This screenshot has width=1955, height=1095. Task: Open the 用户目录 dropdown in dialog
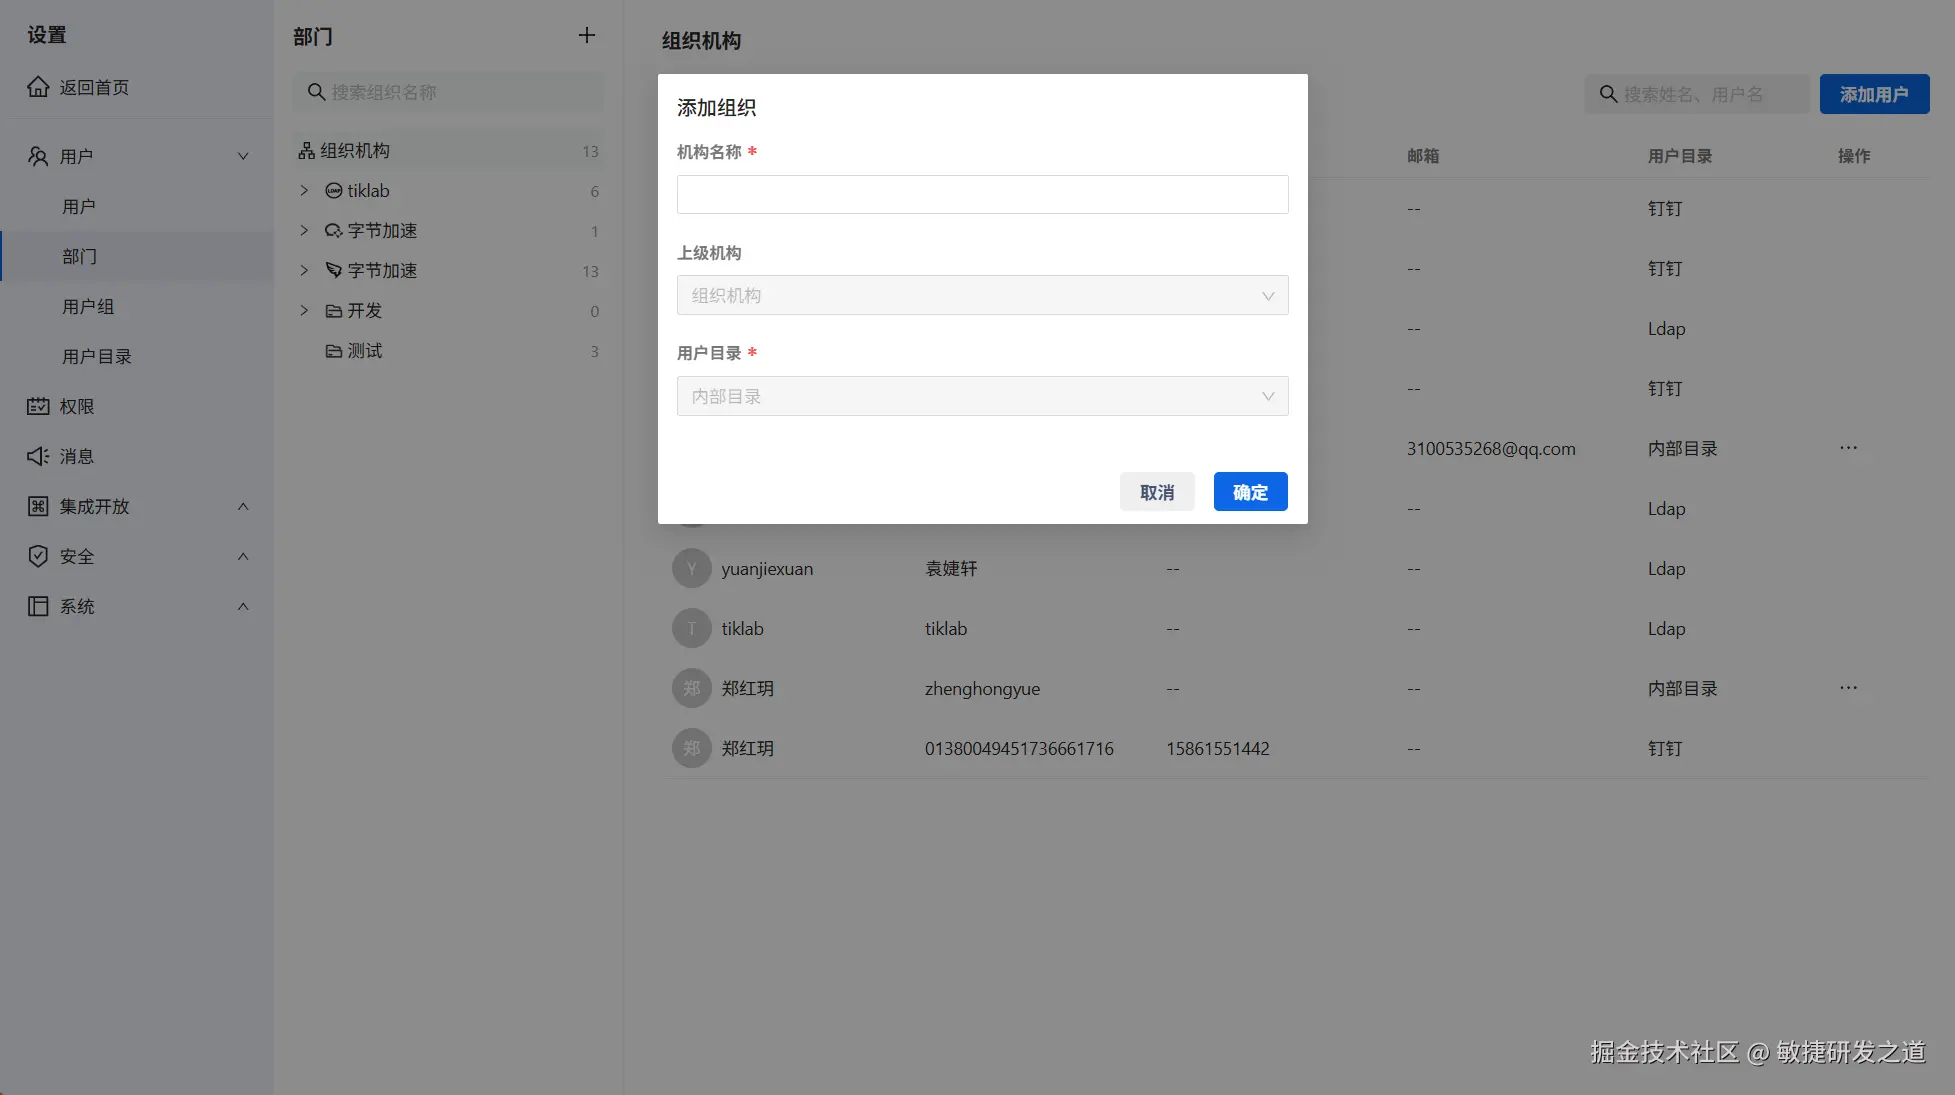click(x=982, y=397)
